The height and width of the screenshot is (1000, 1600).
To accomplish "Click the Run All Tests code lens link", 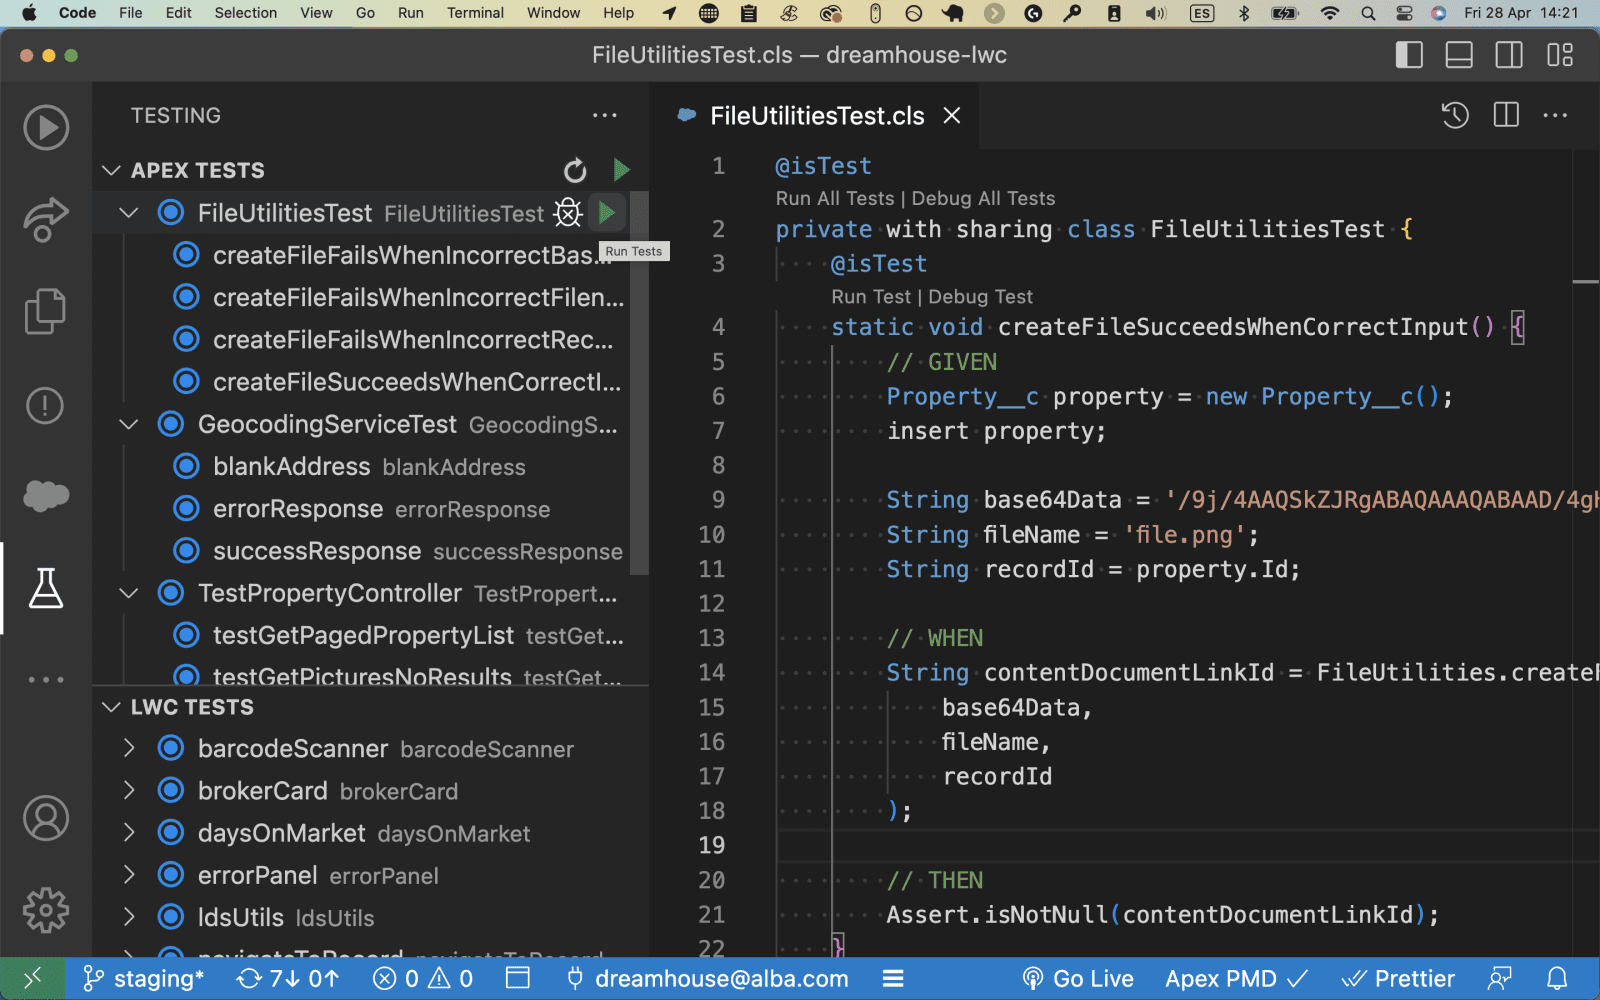I will coord(835,198).
